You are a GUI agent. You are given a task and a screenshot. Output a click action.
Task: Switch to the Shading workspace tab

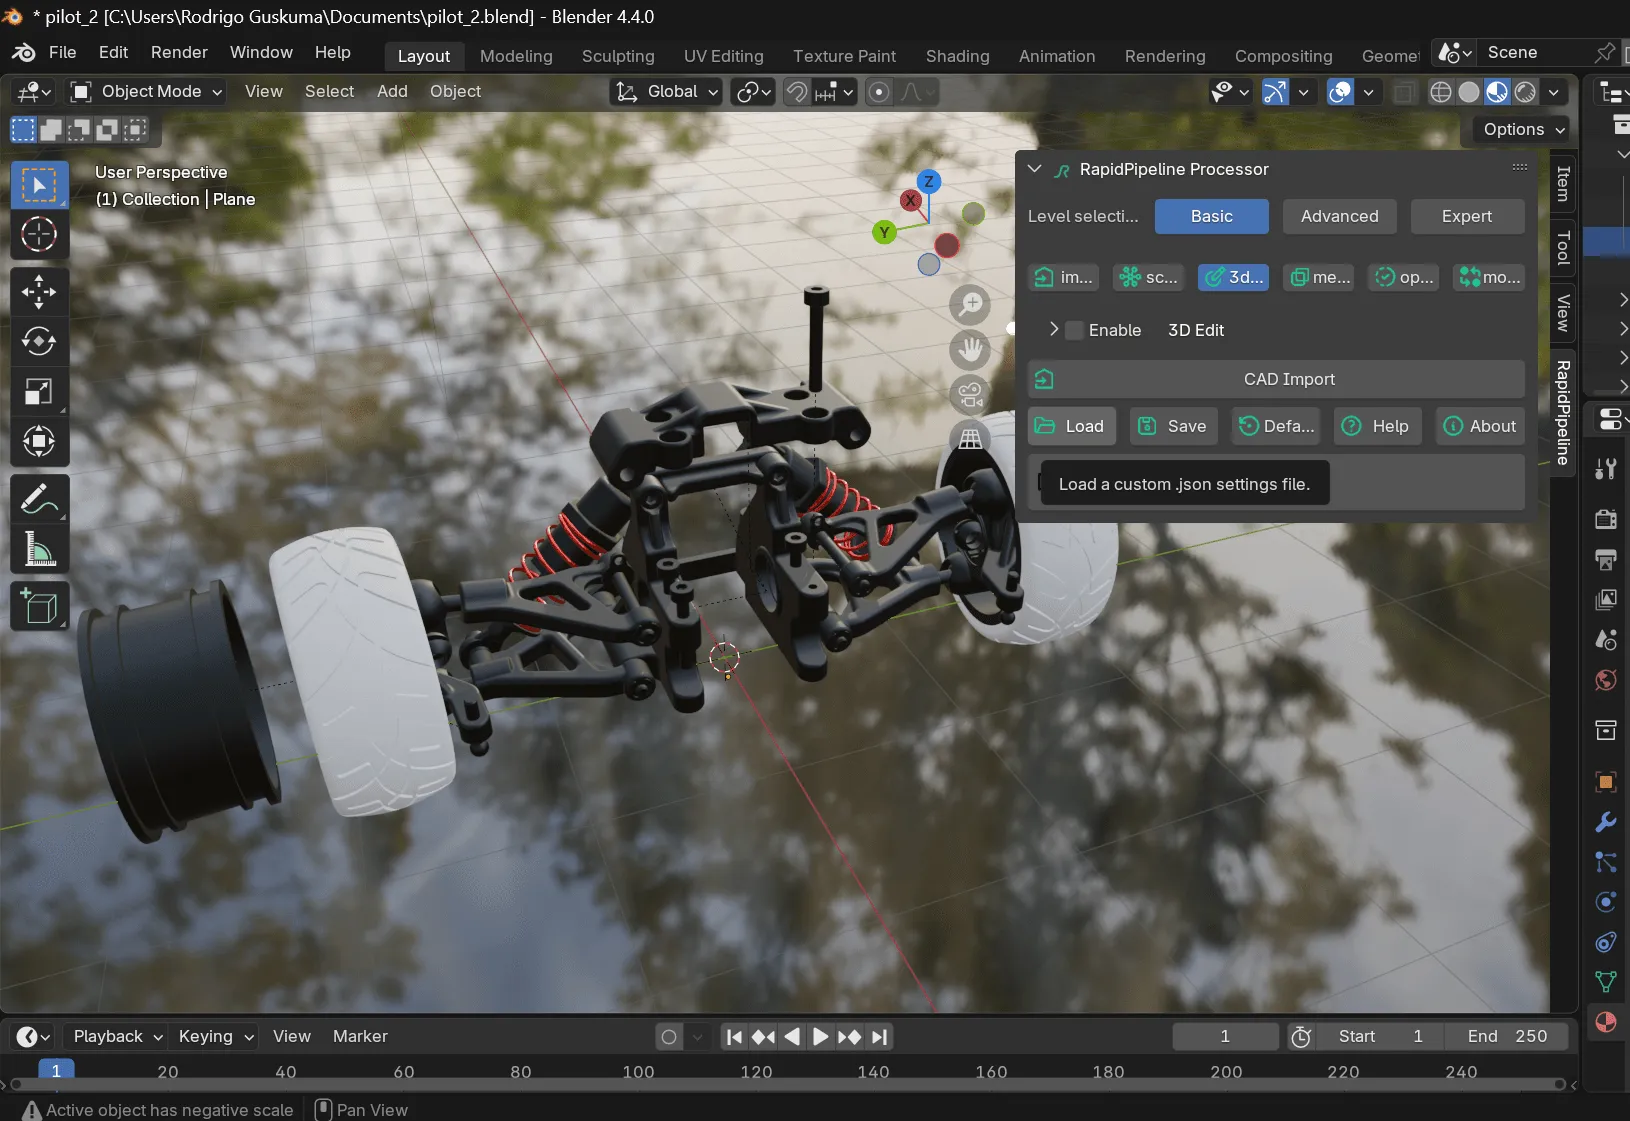click(957, 56)
